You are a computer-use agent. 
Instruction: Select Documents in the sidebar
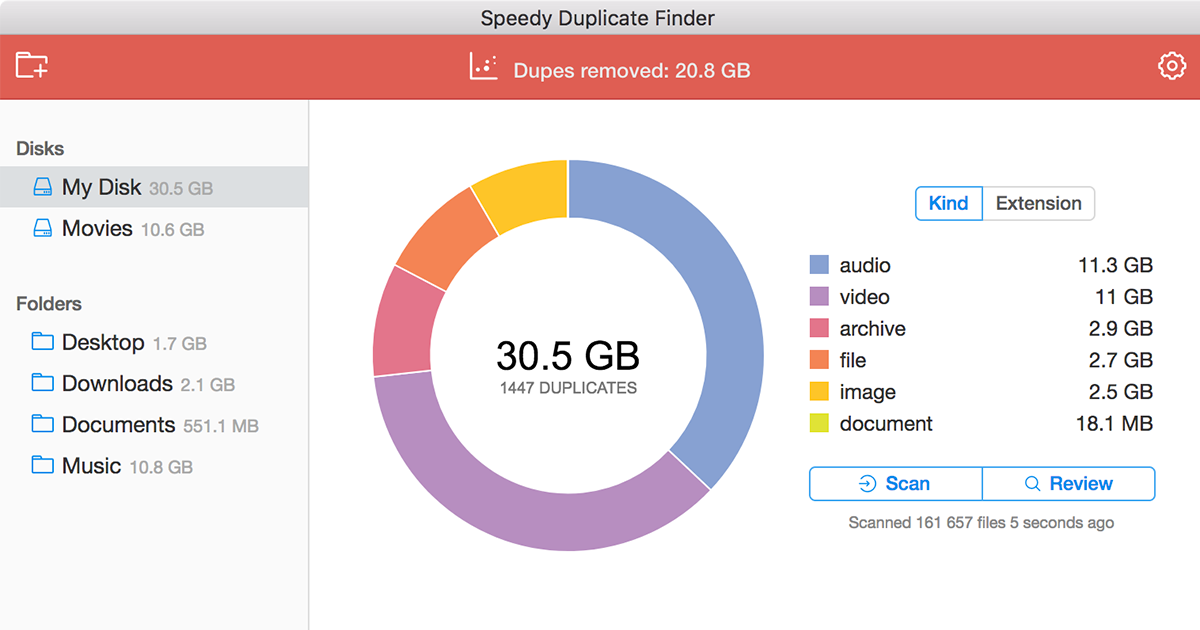click(x=154, y=424)
